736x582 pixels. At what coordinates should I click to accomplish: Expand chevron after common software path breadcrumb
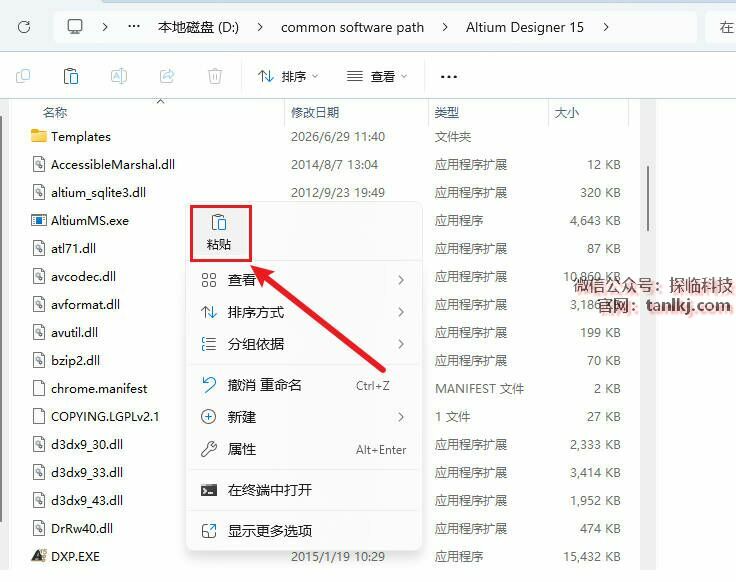445,27
